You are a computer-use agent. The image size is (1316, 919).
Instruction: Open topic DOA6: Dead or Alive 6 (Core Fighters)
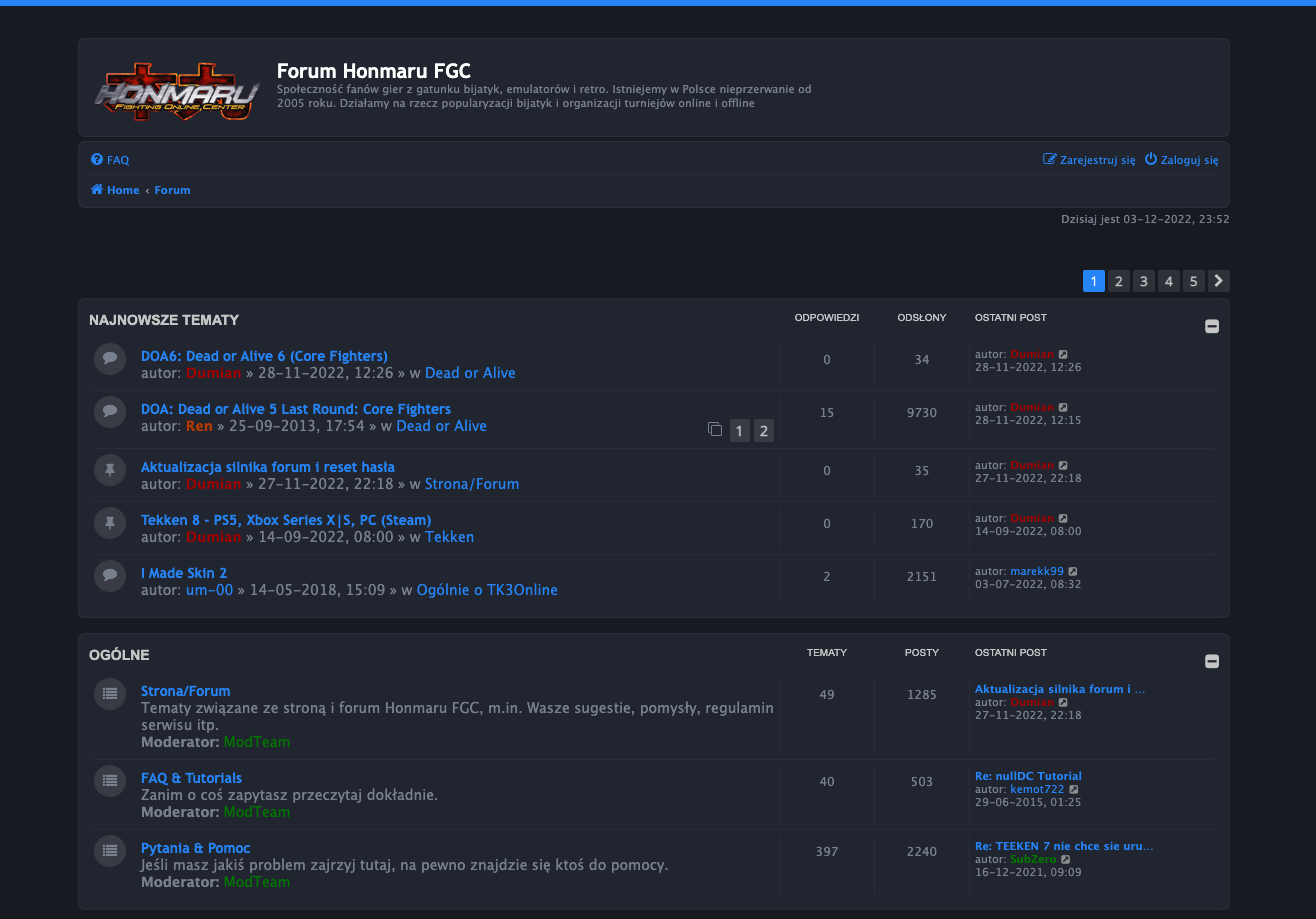pos(264,356)
